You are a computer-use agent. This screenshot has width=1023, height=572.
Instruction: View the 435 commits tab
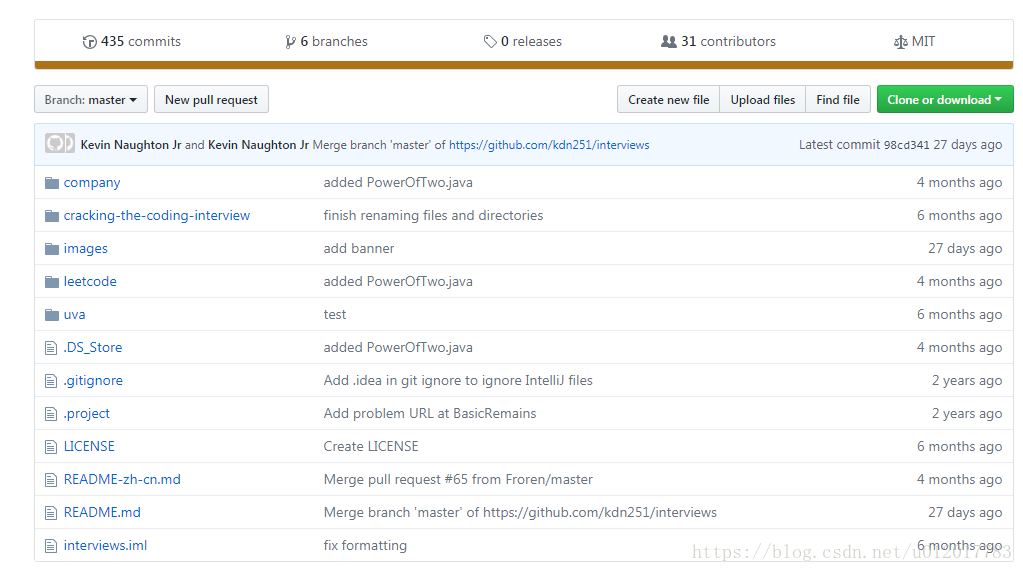pyautogui.click(x=132, y=42)
